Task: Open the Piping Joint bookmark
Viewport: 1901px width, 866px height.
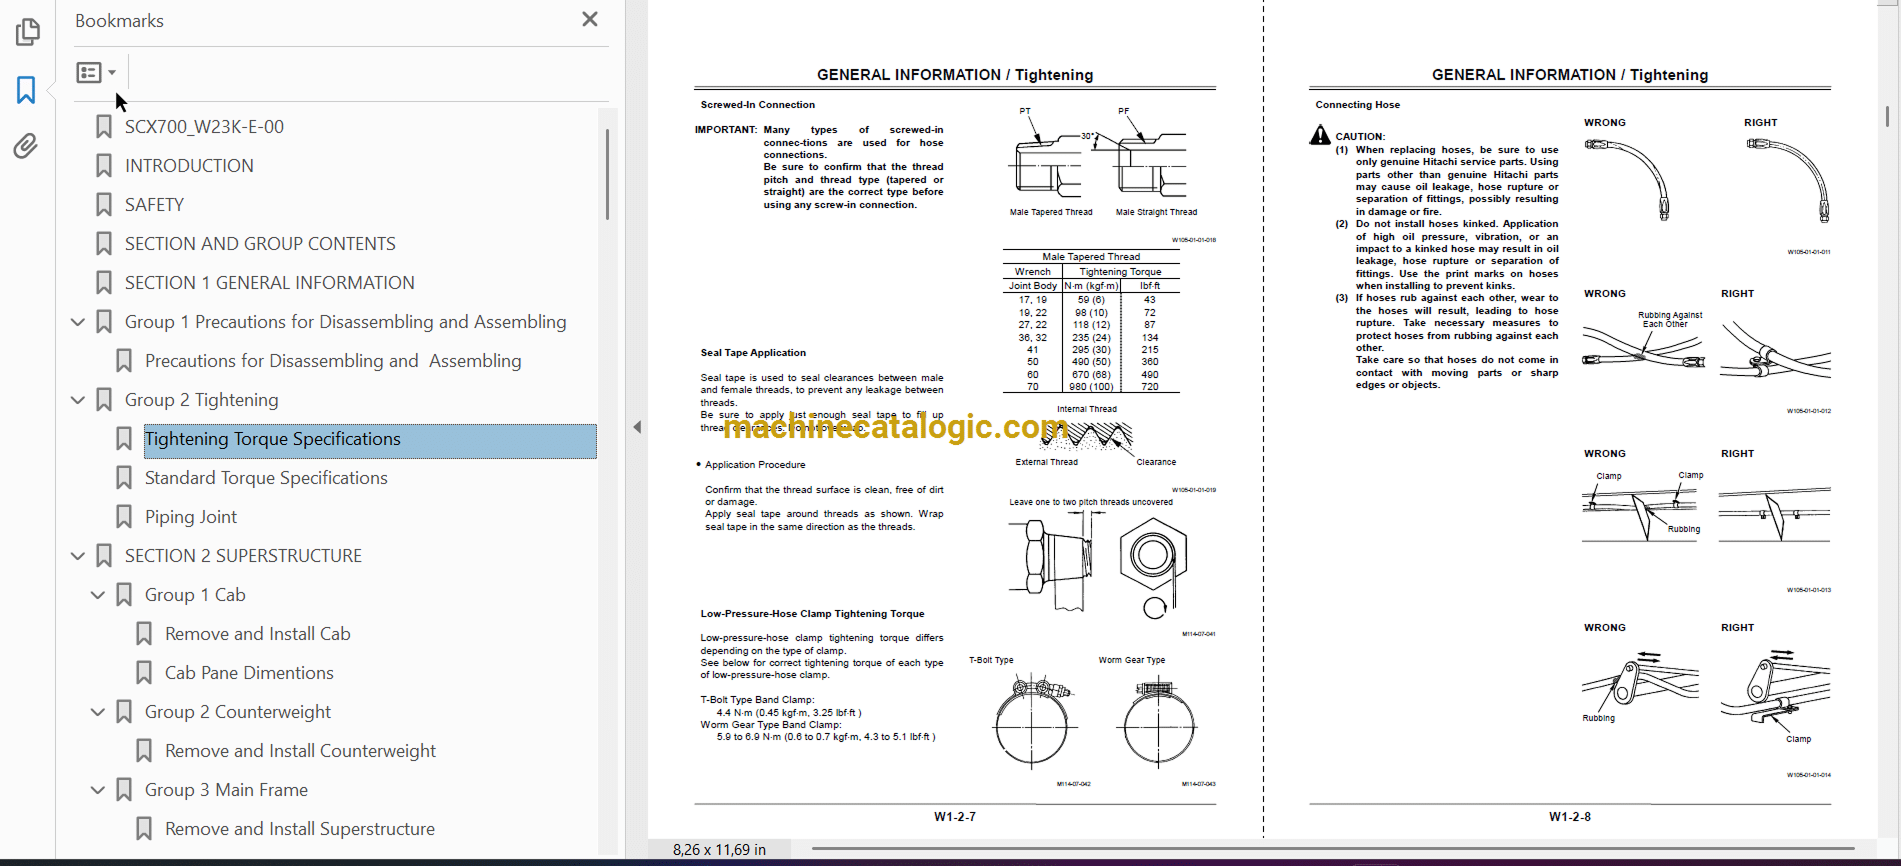Action: click(x=191, y=517)
